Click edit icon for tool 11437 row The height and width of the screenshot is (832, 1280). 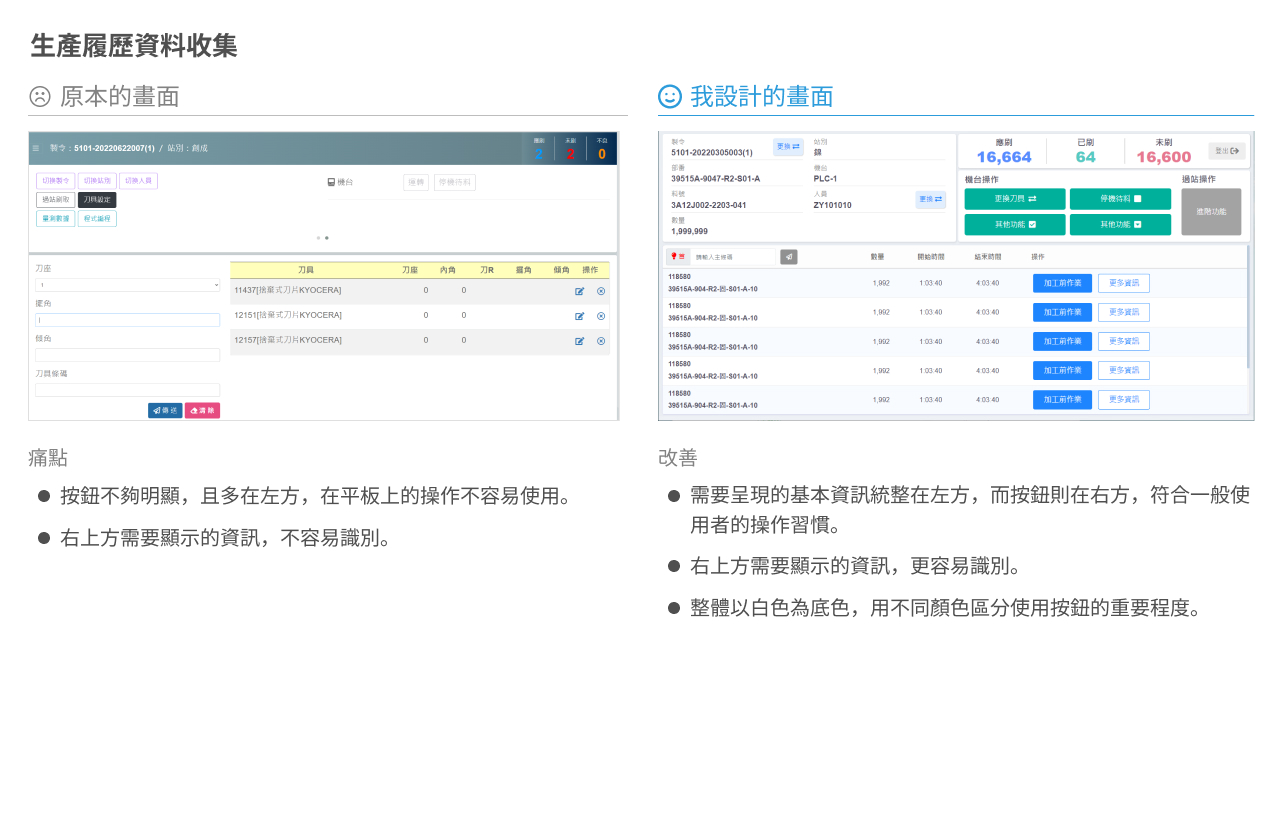click(580, 291)
